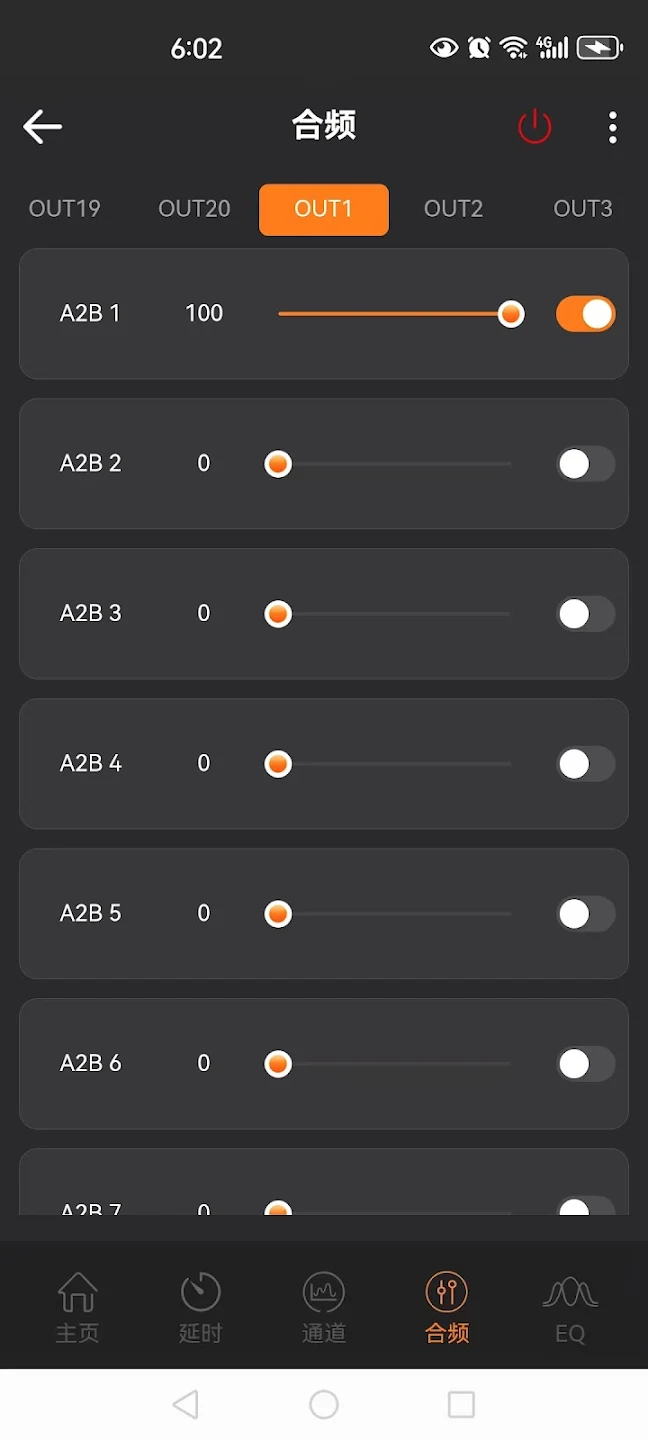Image resolution: width=648 pixels, height=1440 pixels.
Task: Tap the back arrow icon
Action: click(43, 127)
